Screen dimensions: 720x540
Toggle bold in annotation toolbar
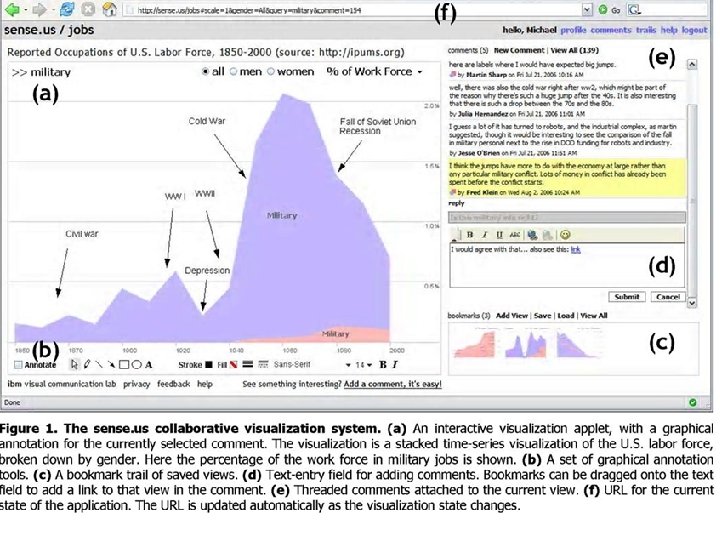[x=382, y=365]
